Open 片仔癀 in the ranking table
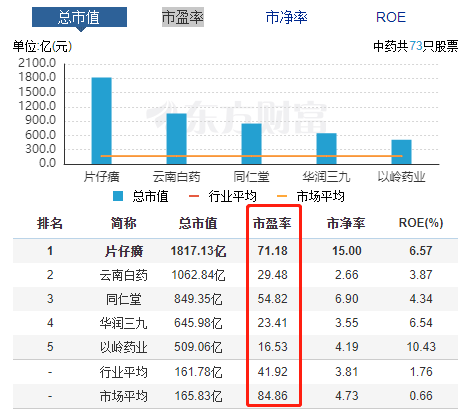This screenshot has height=412, width=471. click(x=124, y=251)
